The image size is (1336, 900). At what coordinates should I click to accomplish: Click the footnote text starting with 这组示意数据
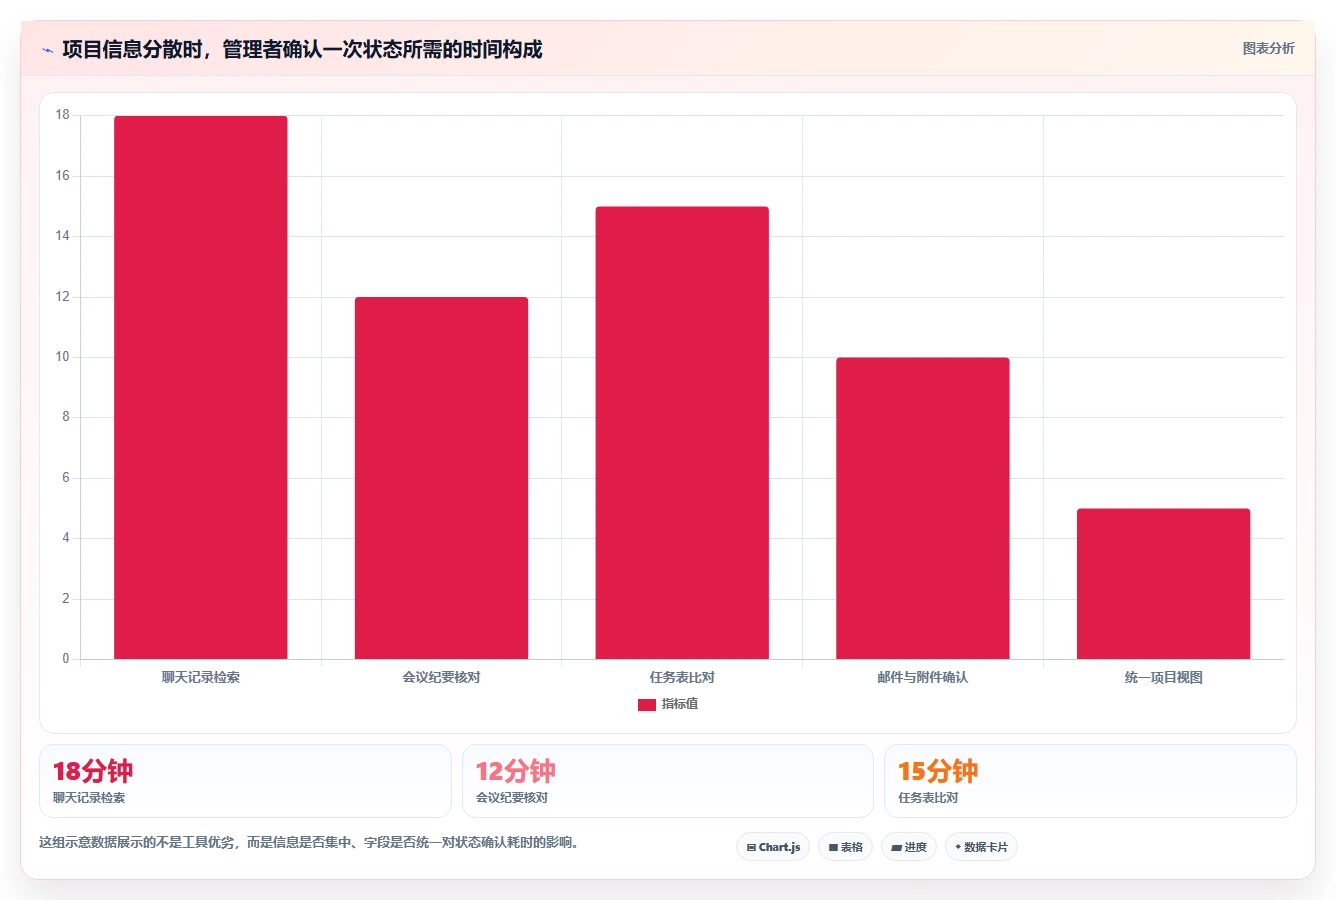tap(309, 842)
